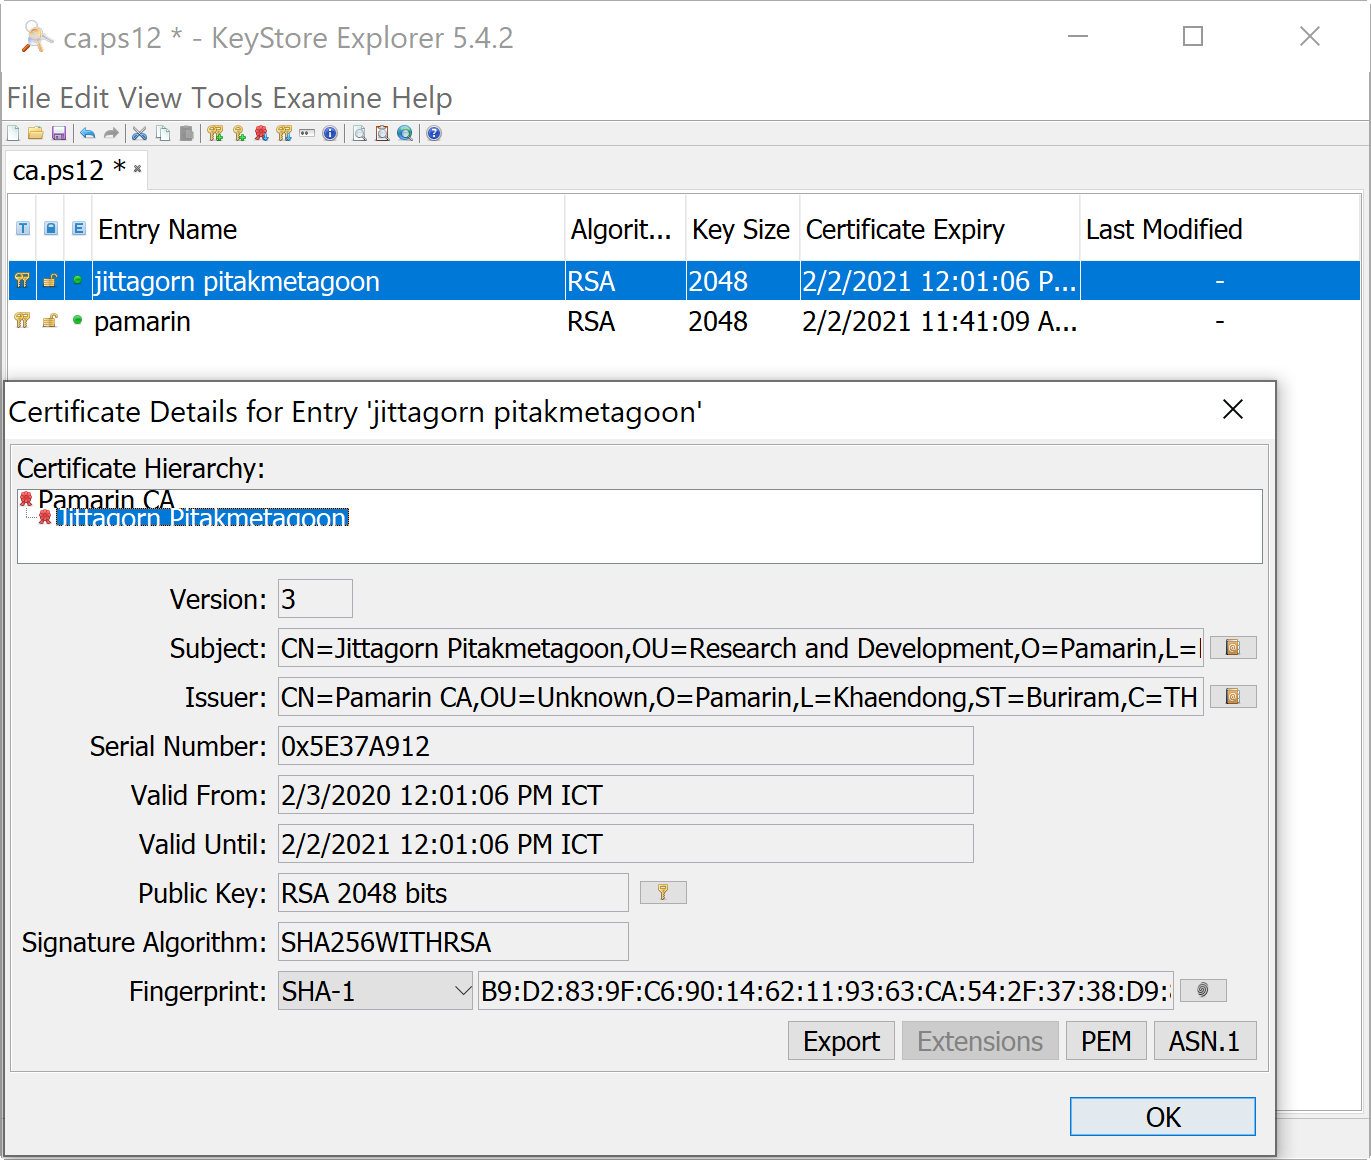Screen dimensions: 1371x1160
Task: Click Import Trusted Certificate ribbon icon
Action: [261, 133]
